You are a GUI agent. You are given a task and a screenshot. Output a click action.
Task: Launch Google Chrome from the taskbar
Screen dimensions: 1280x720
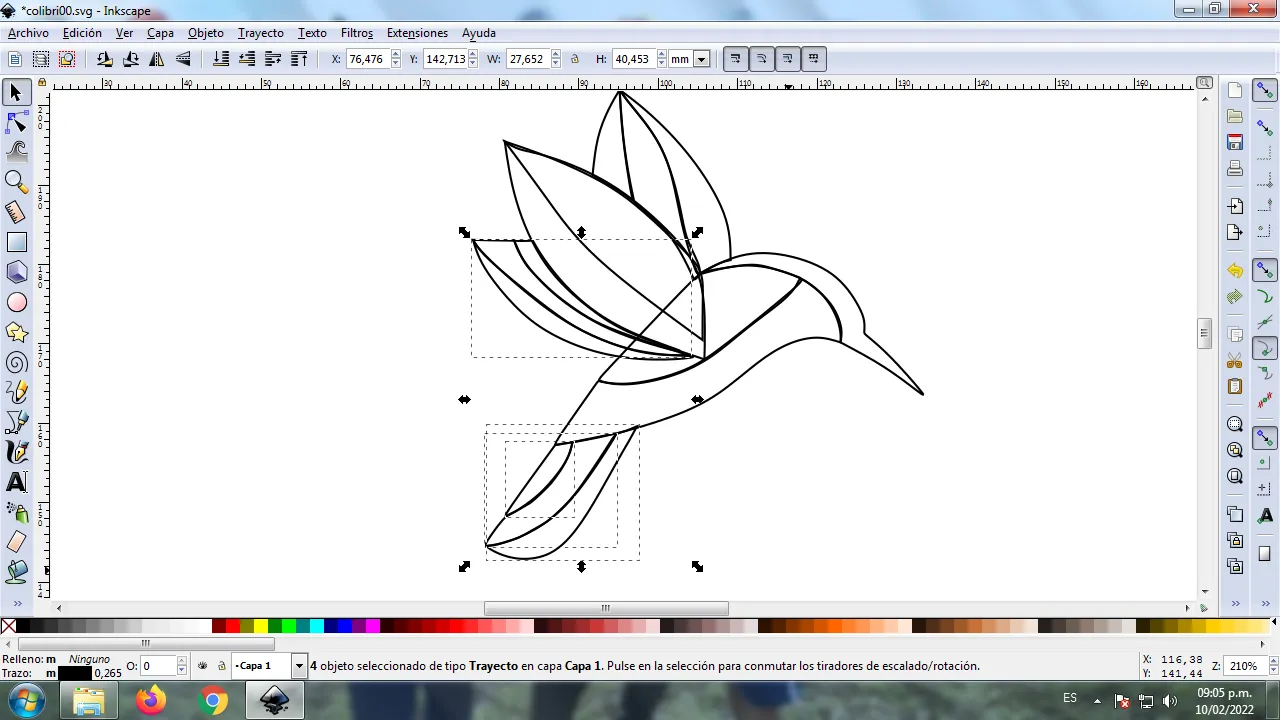[213, 701]
